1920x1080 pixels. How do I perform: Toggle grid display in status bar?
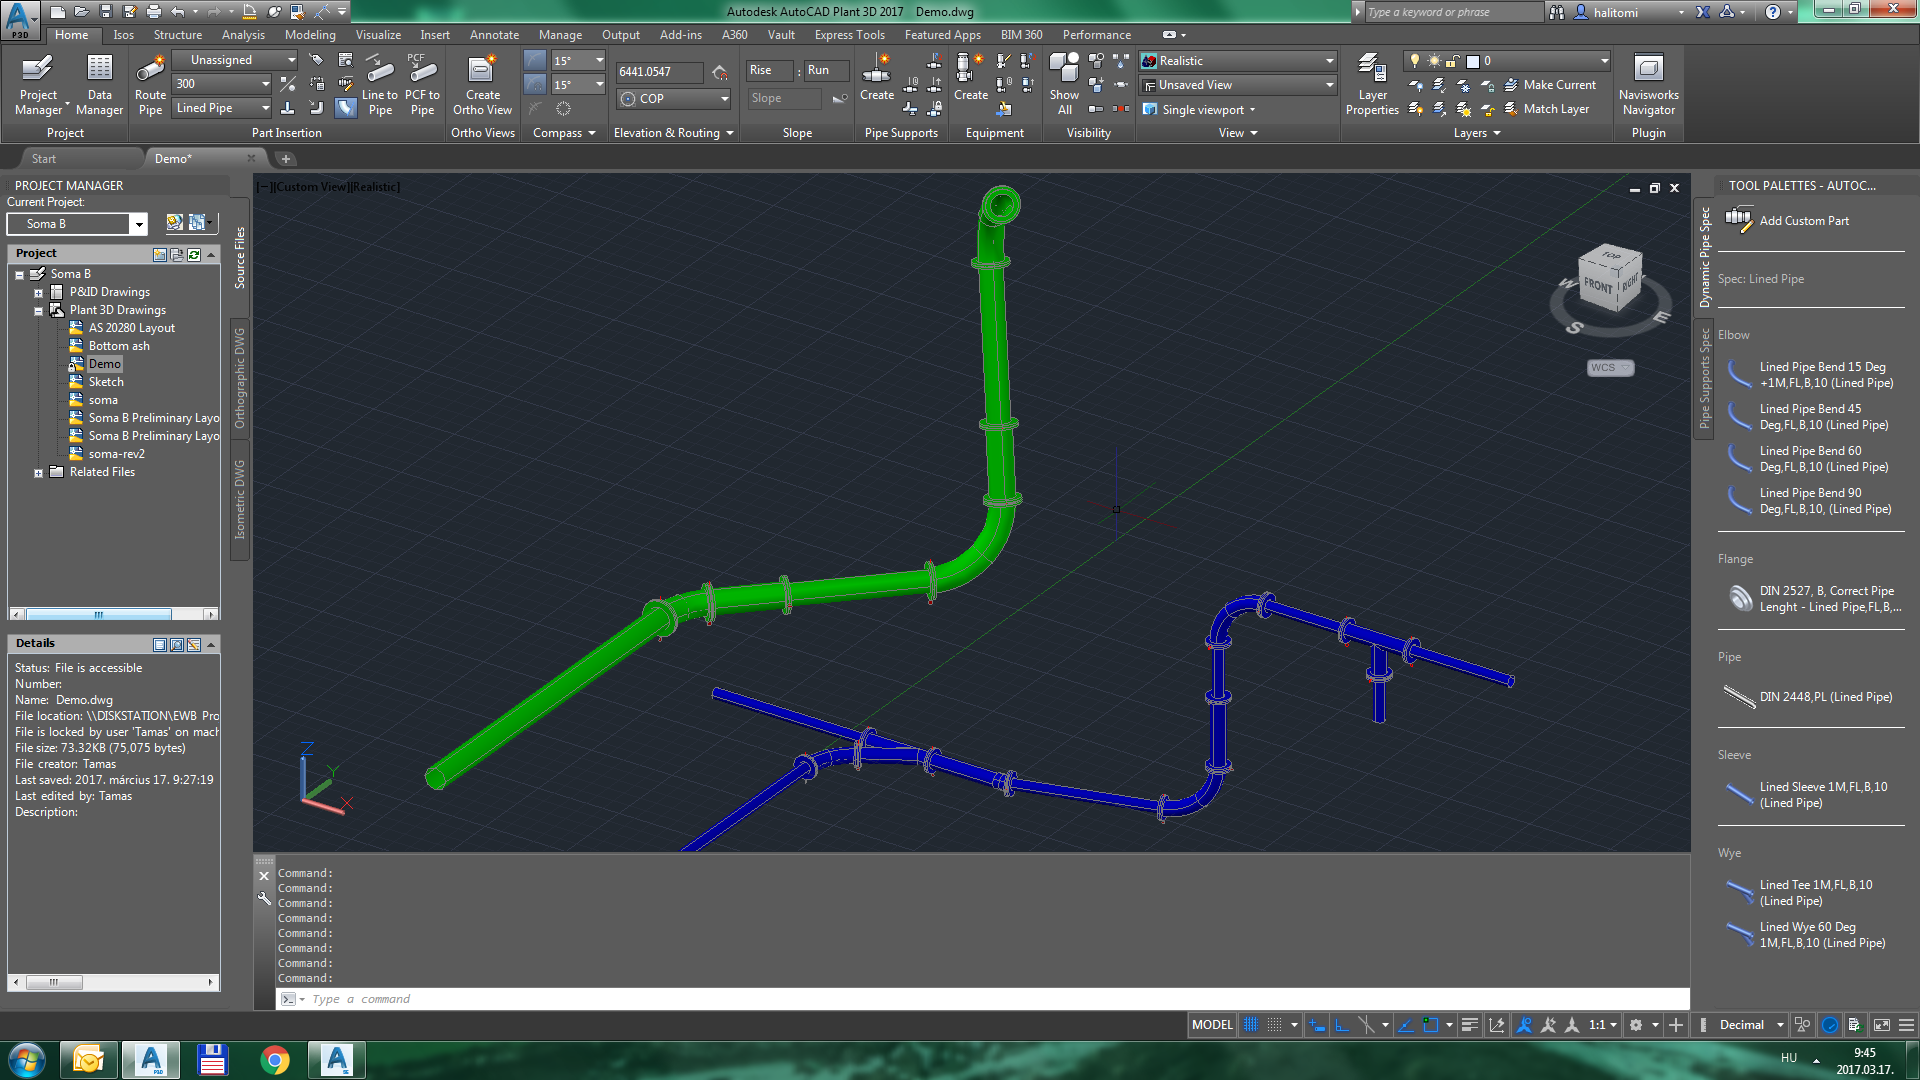[x=1251, y=1025]
